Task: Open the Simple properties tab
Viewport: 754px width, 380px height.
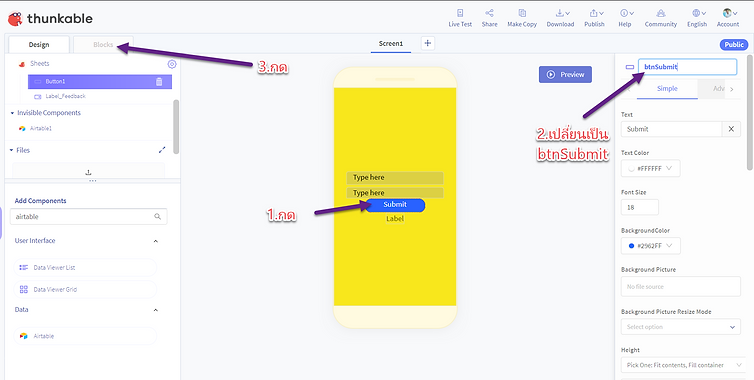Action: pos(667,89)
